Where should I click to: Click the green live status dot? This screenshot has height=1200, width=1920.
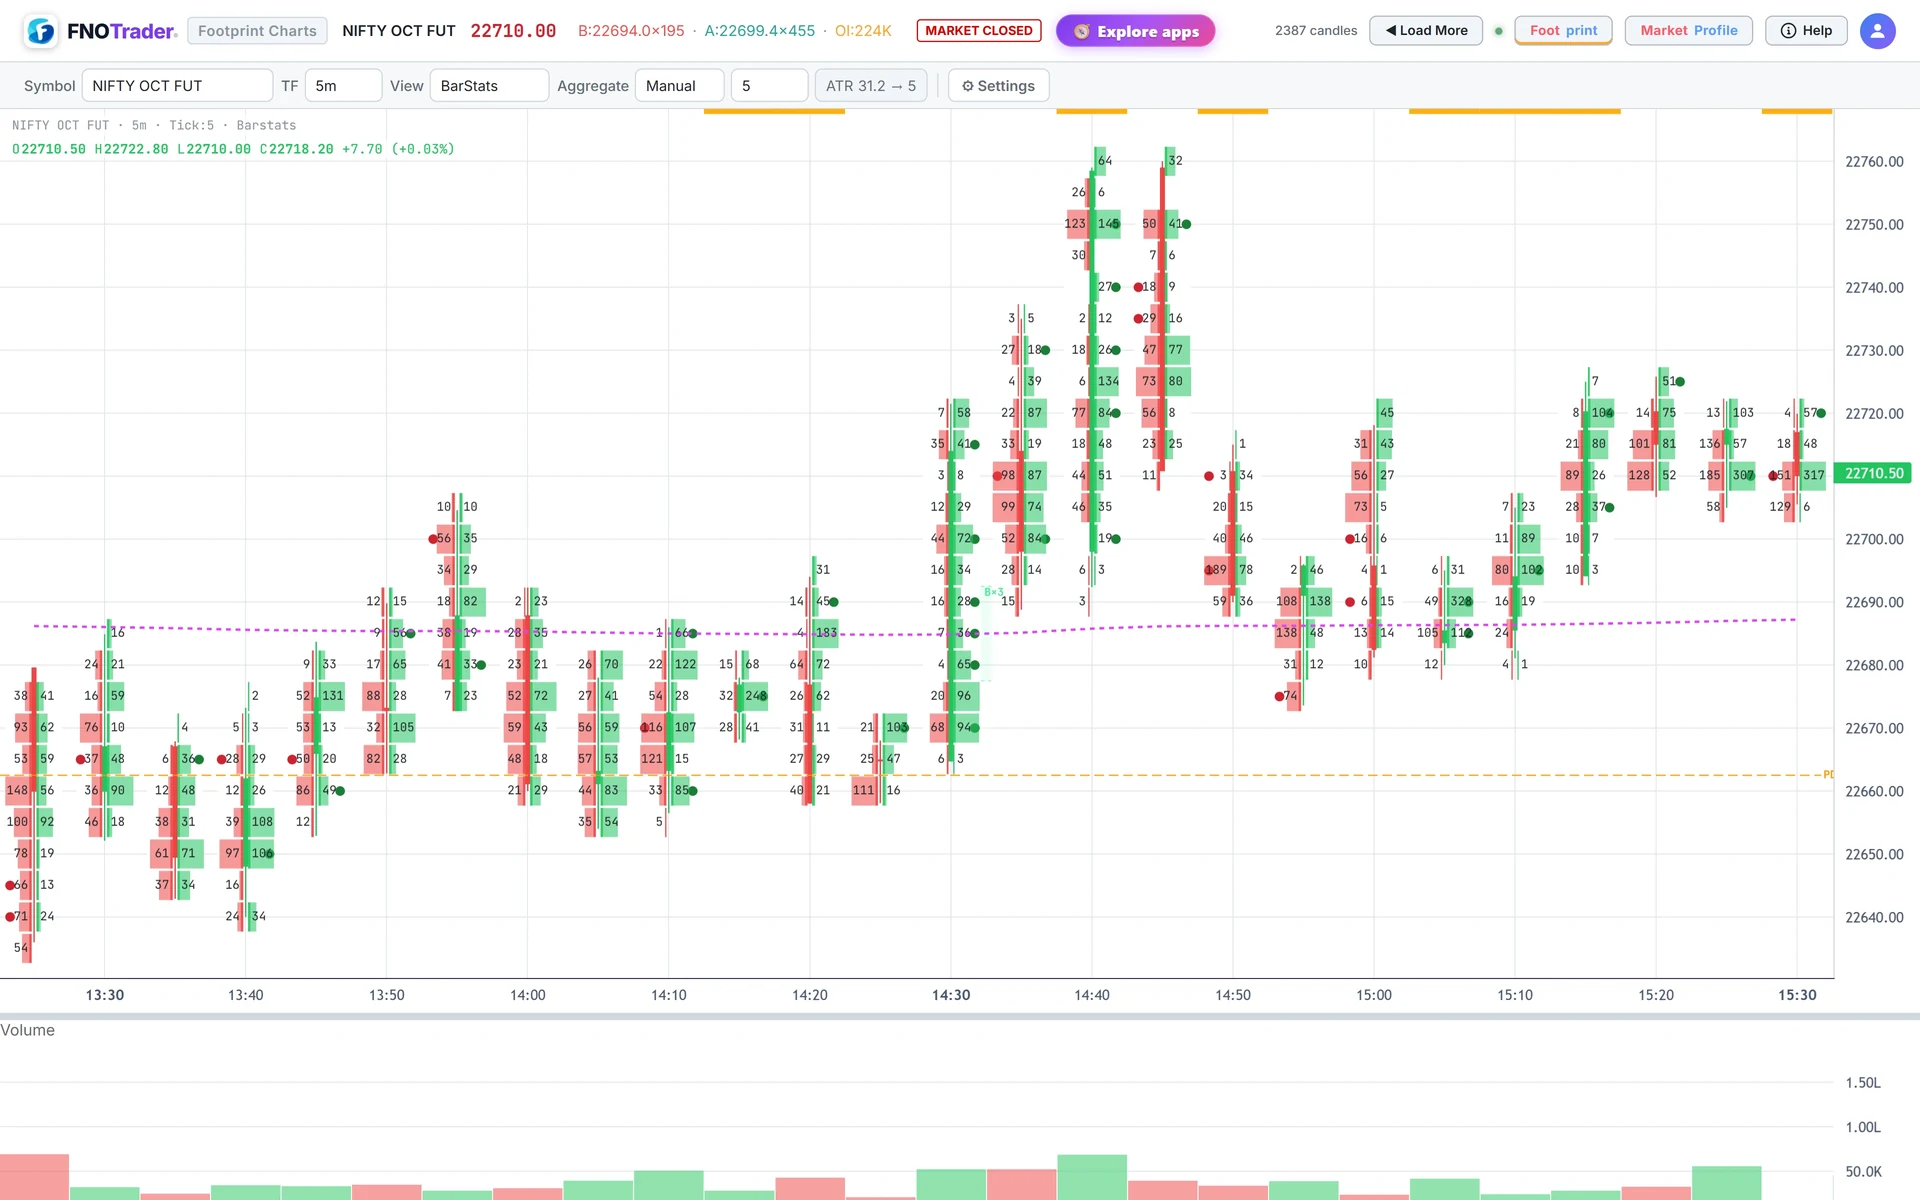click(x=1498, y=31)
